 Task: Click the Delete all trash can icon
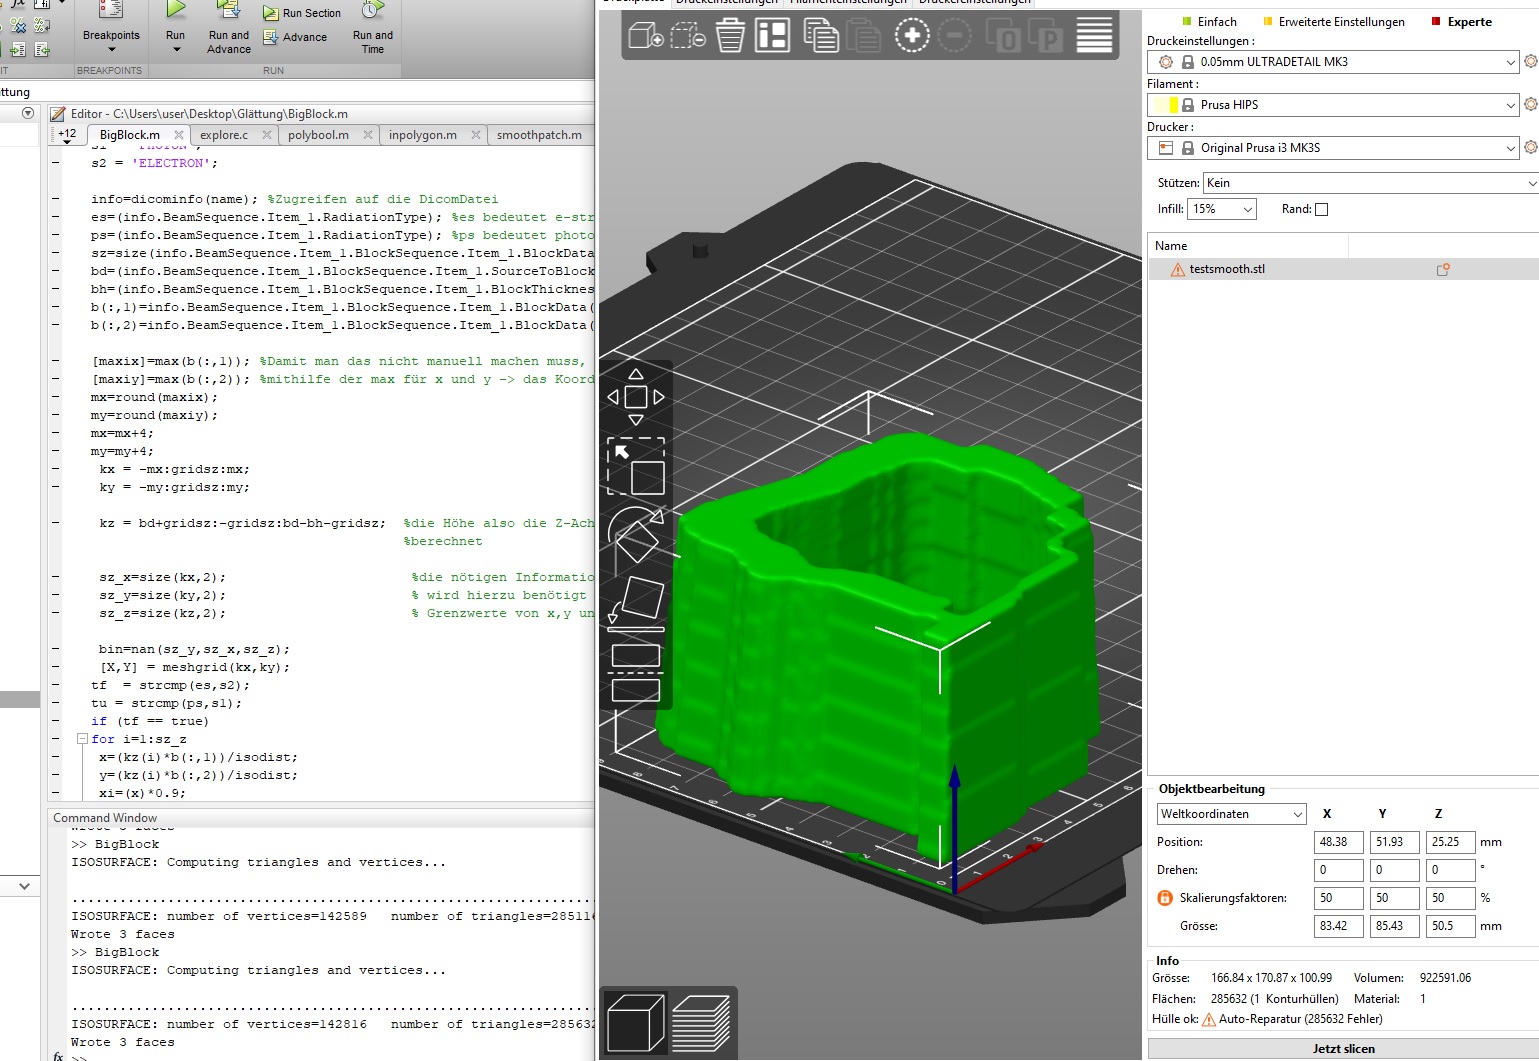click(x=730, y=37)
